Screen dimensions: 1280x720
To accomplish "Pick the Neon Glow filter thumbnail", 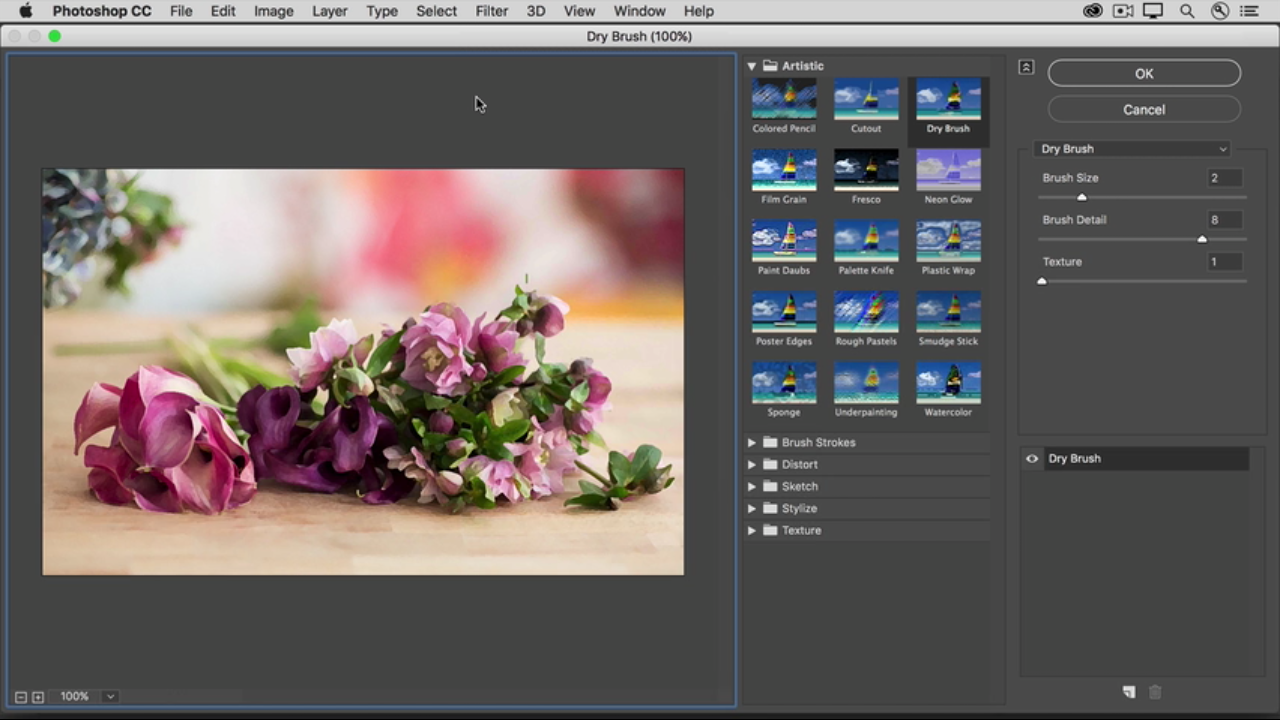I will pyautogui.click(x=948, y=171).
